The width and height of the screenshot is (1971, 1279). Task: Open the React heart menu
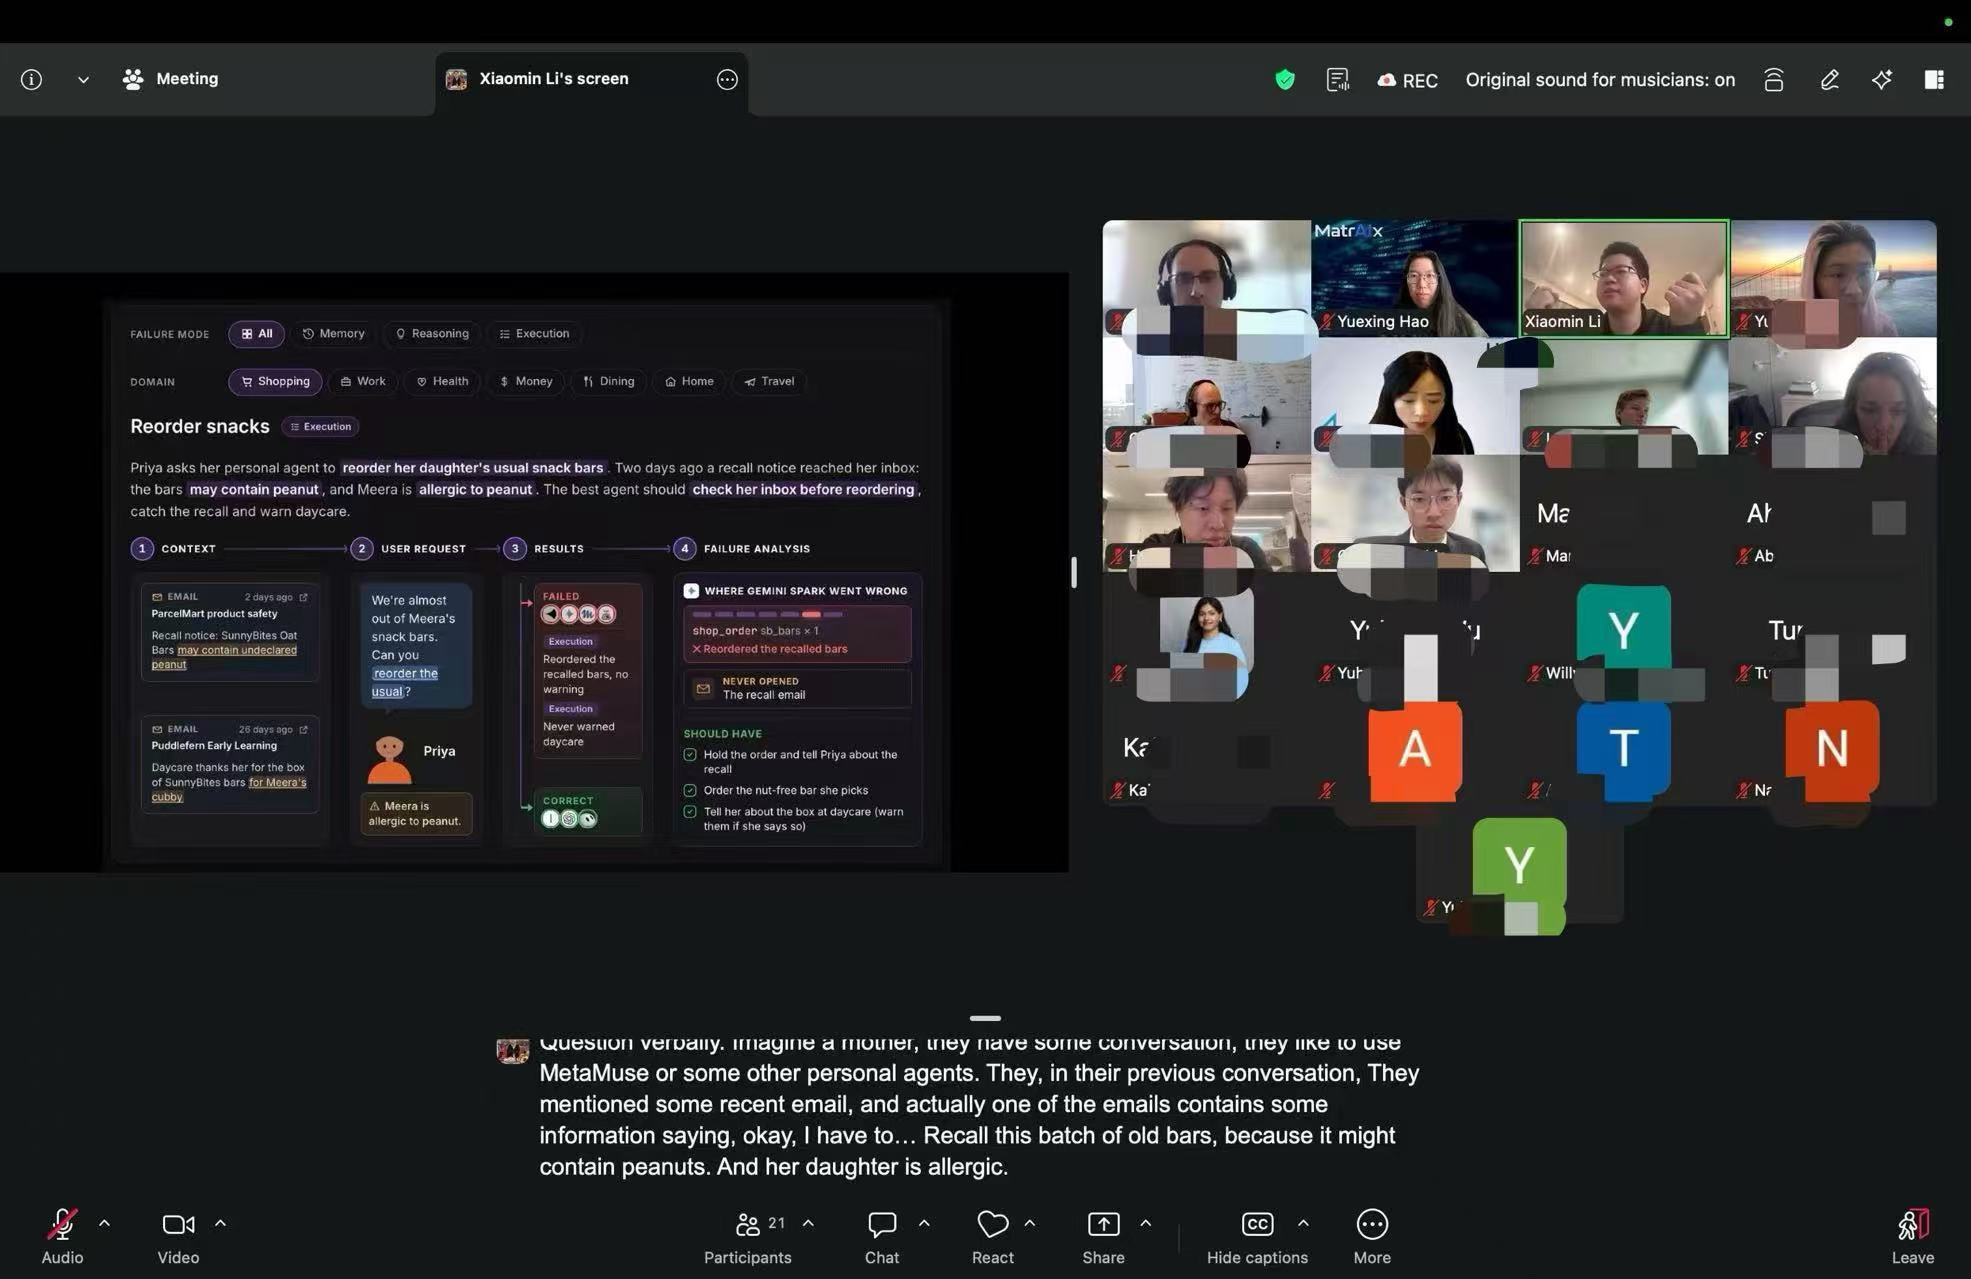point(993,1236)
